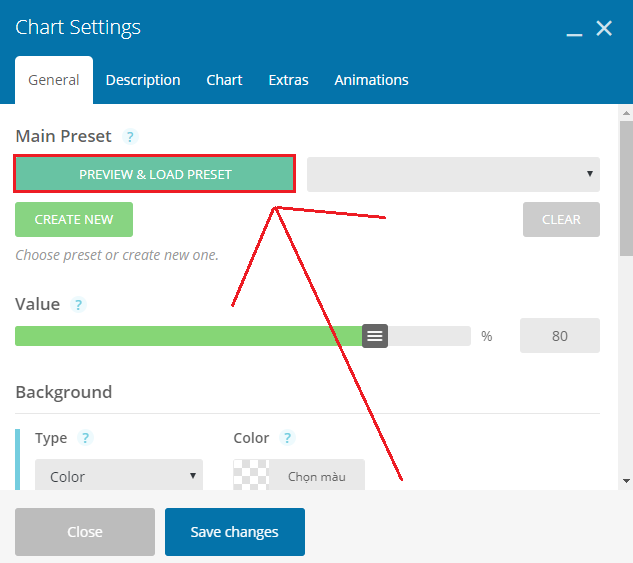
Task: Click the Chọn màu color picker button
Action: 317,475
